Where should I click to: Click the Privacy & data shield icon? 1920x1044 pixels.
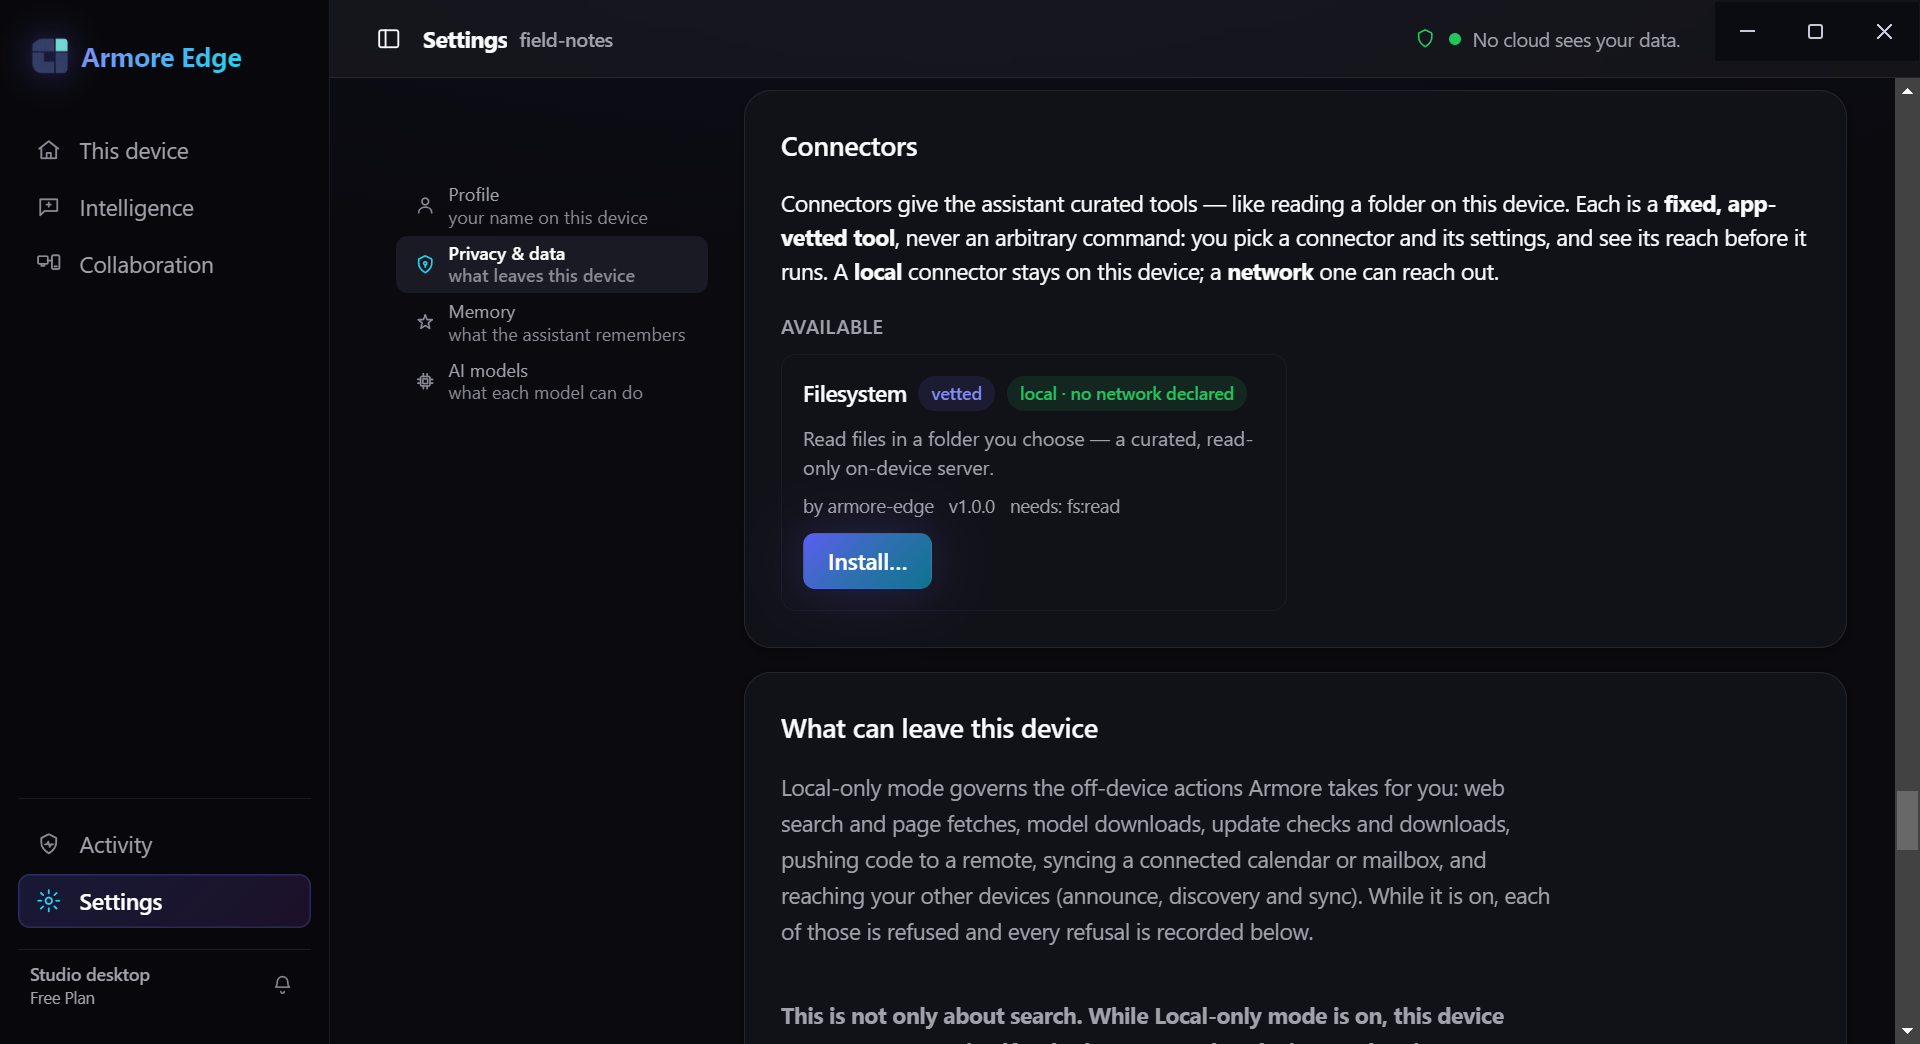pos(425,264)
